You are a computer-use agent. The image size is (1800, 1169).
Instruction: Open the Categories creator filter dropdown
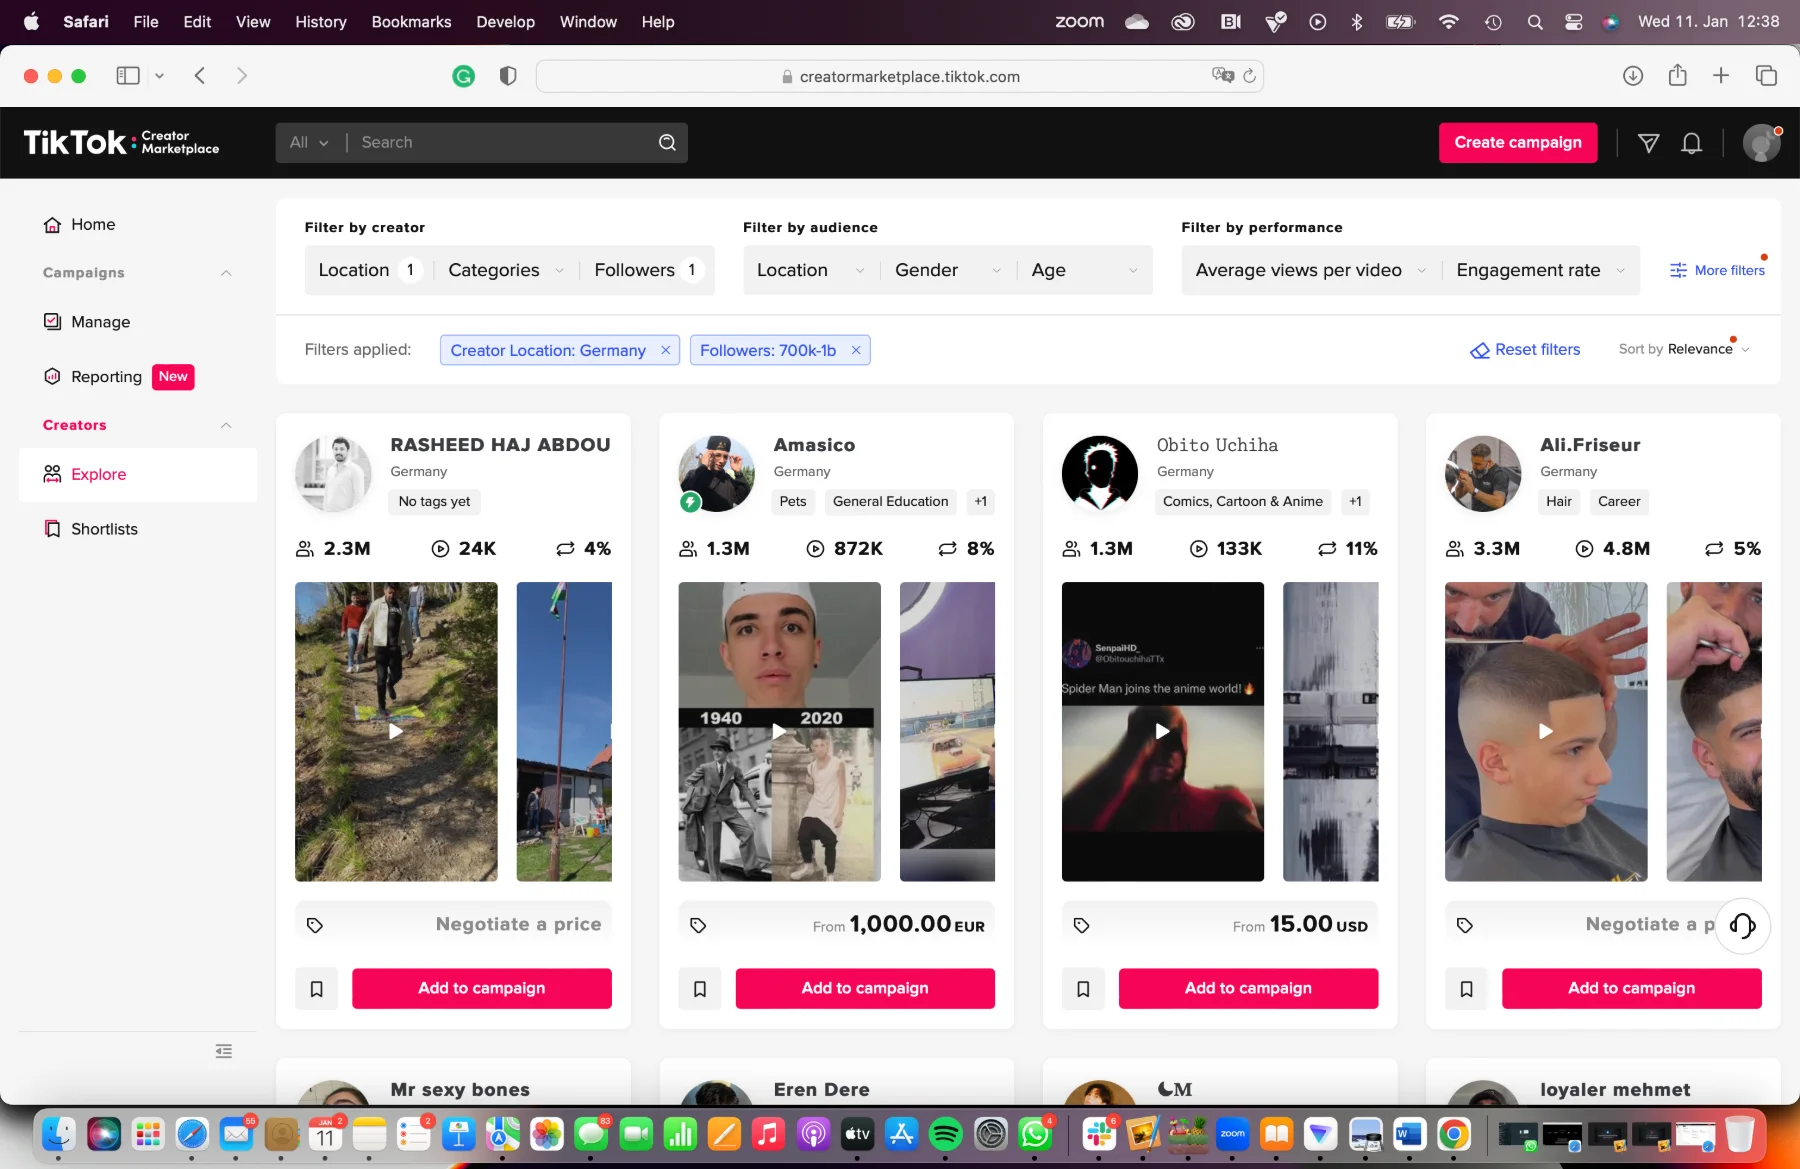[506, 270]
